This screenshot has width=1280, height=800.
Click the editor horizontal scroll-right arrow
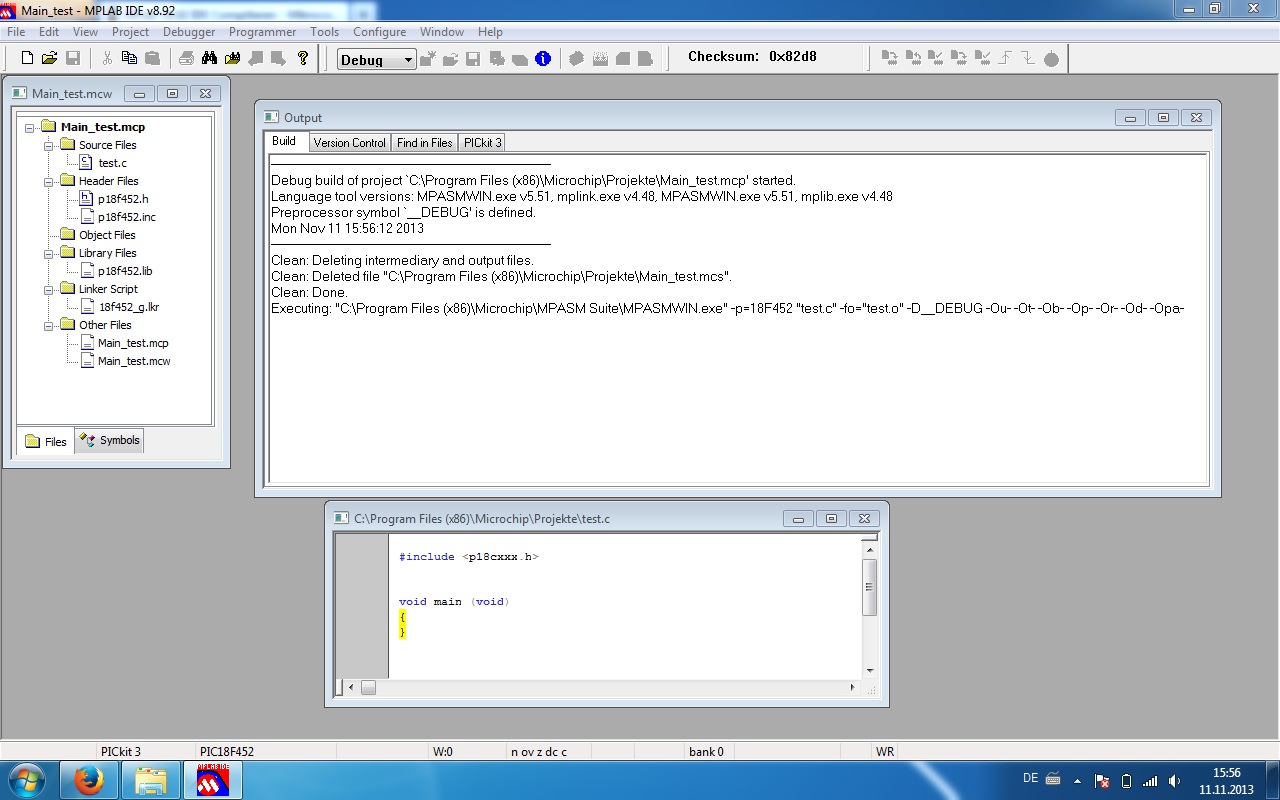click(853, 687)
